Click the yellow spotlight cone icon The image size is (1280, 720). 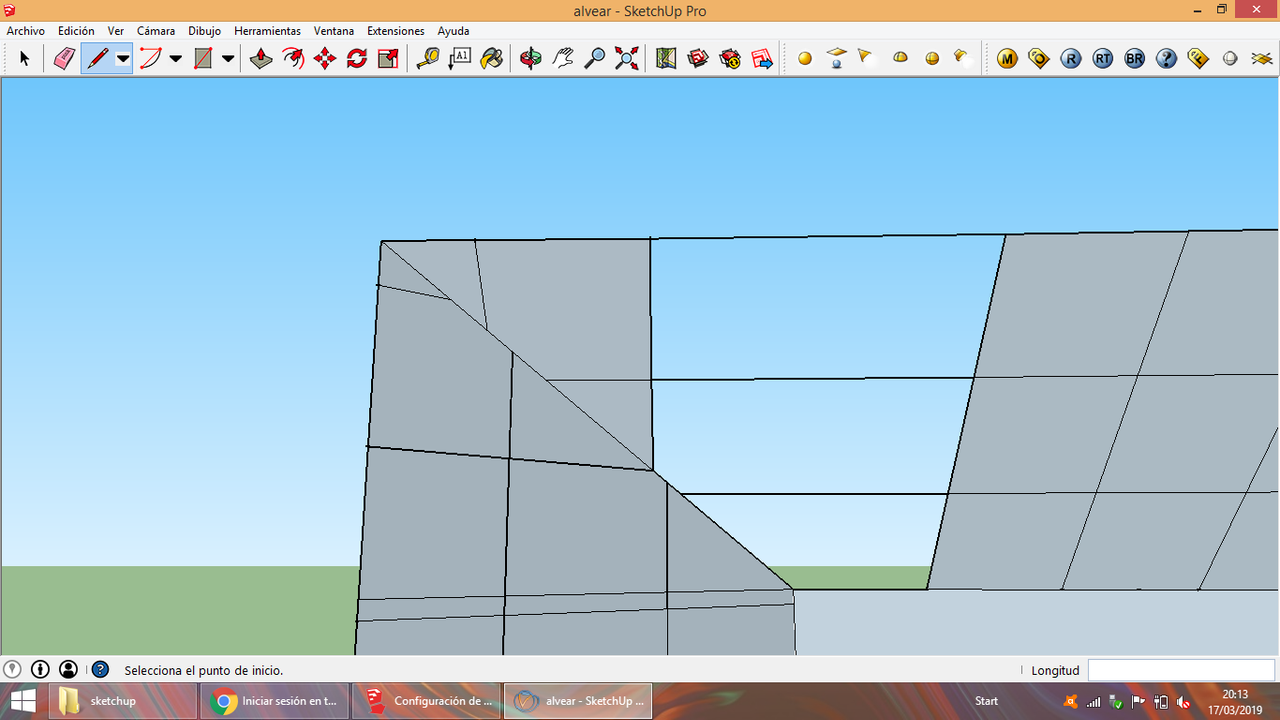[x=866, y=58]
